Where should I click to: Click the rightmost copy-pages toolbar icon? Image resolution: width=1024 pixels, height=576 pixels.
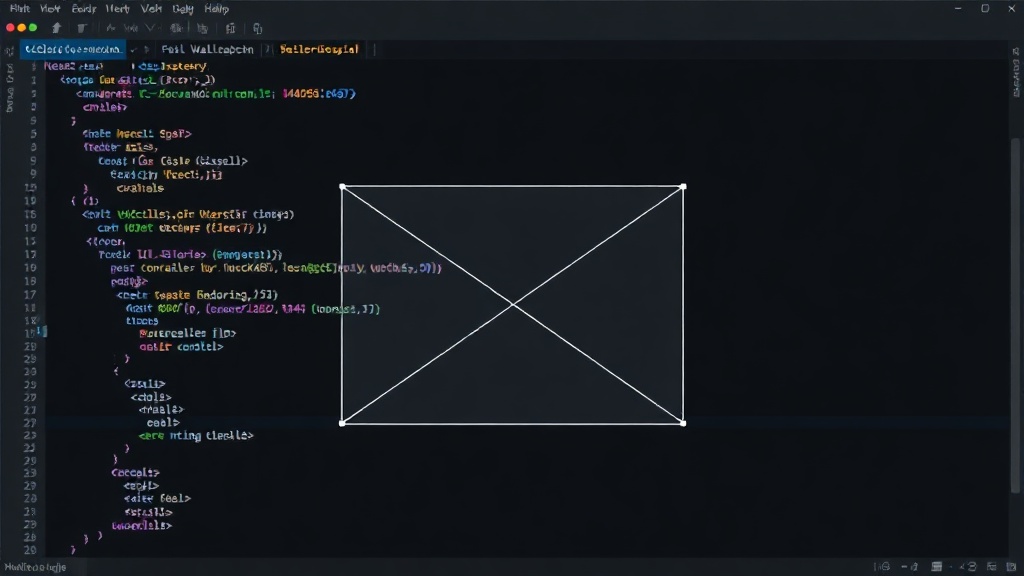(257, 28)
